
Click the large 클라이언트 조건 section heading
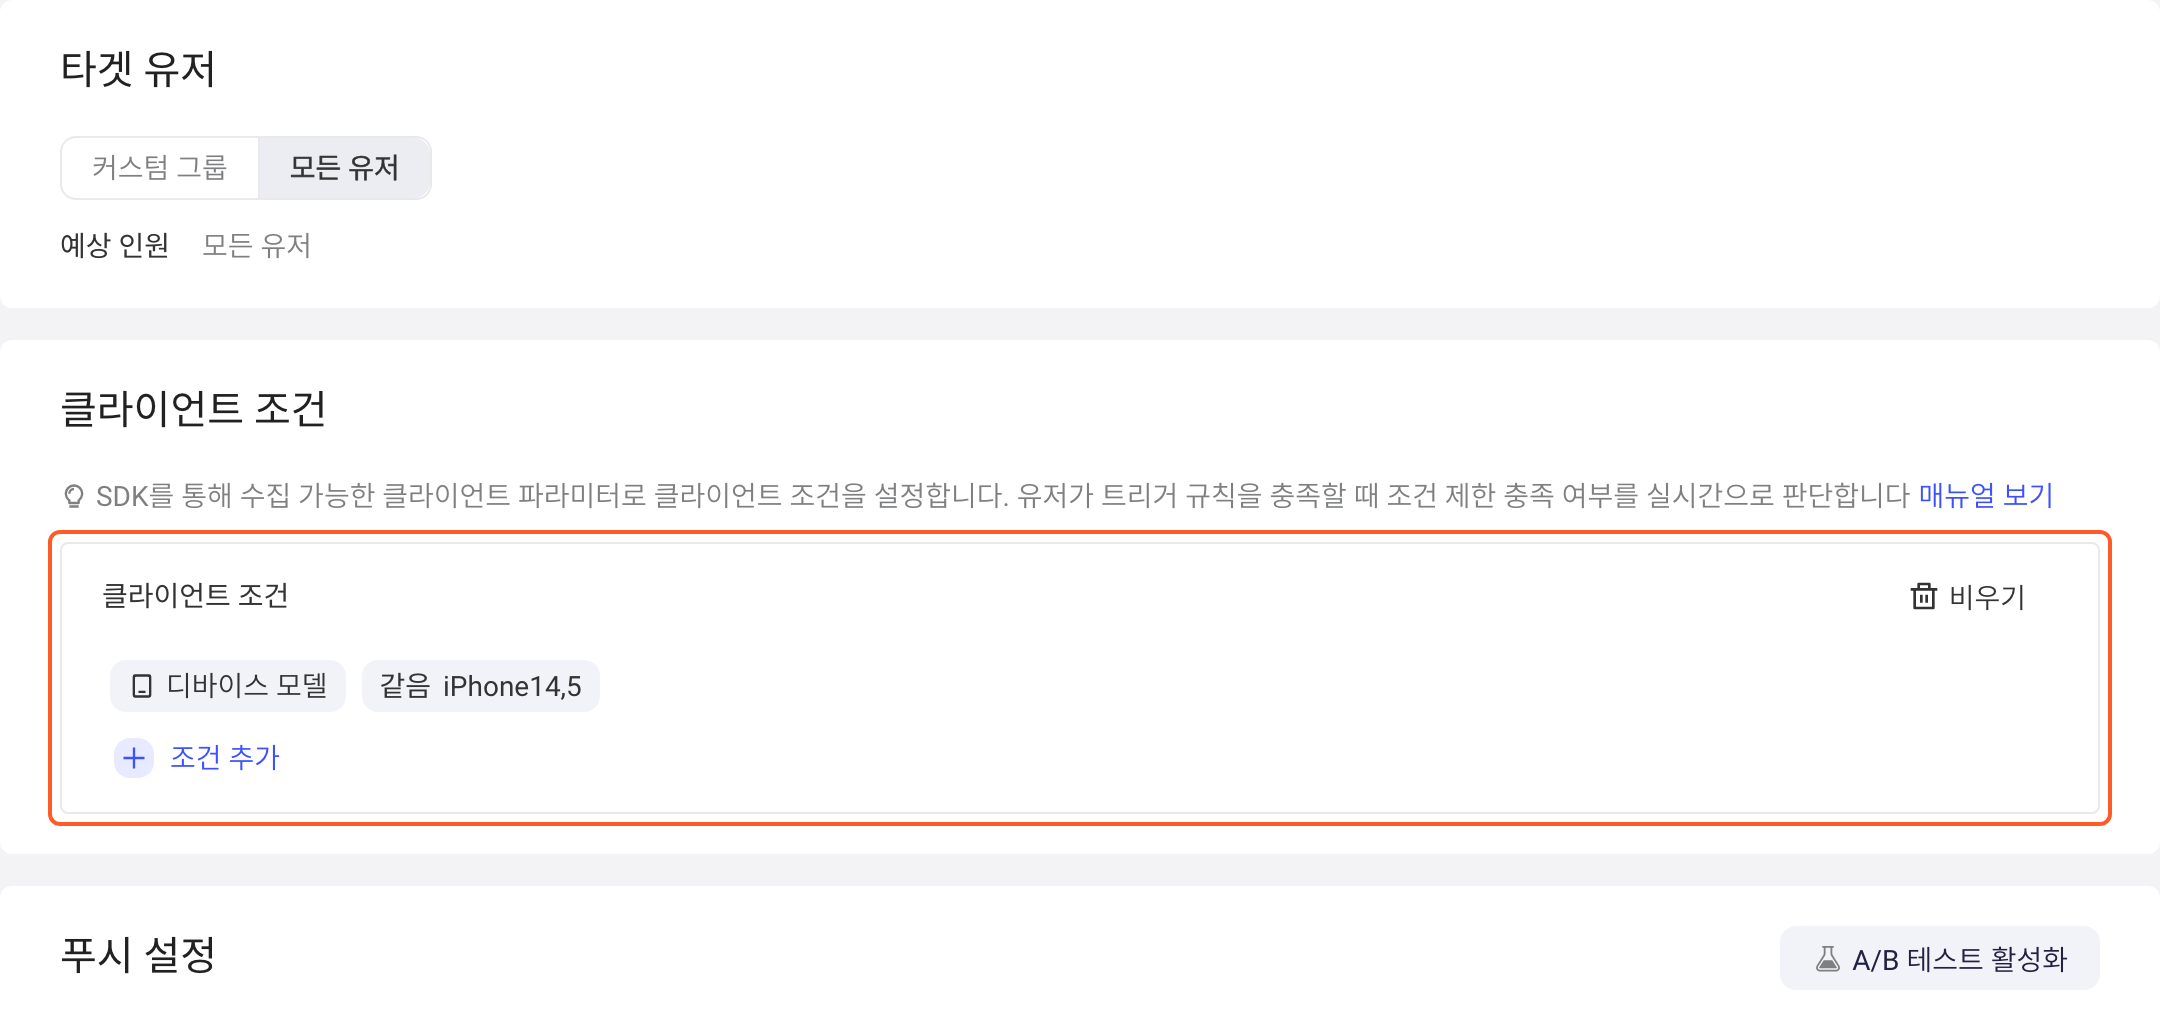click(x=194, y=408)
